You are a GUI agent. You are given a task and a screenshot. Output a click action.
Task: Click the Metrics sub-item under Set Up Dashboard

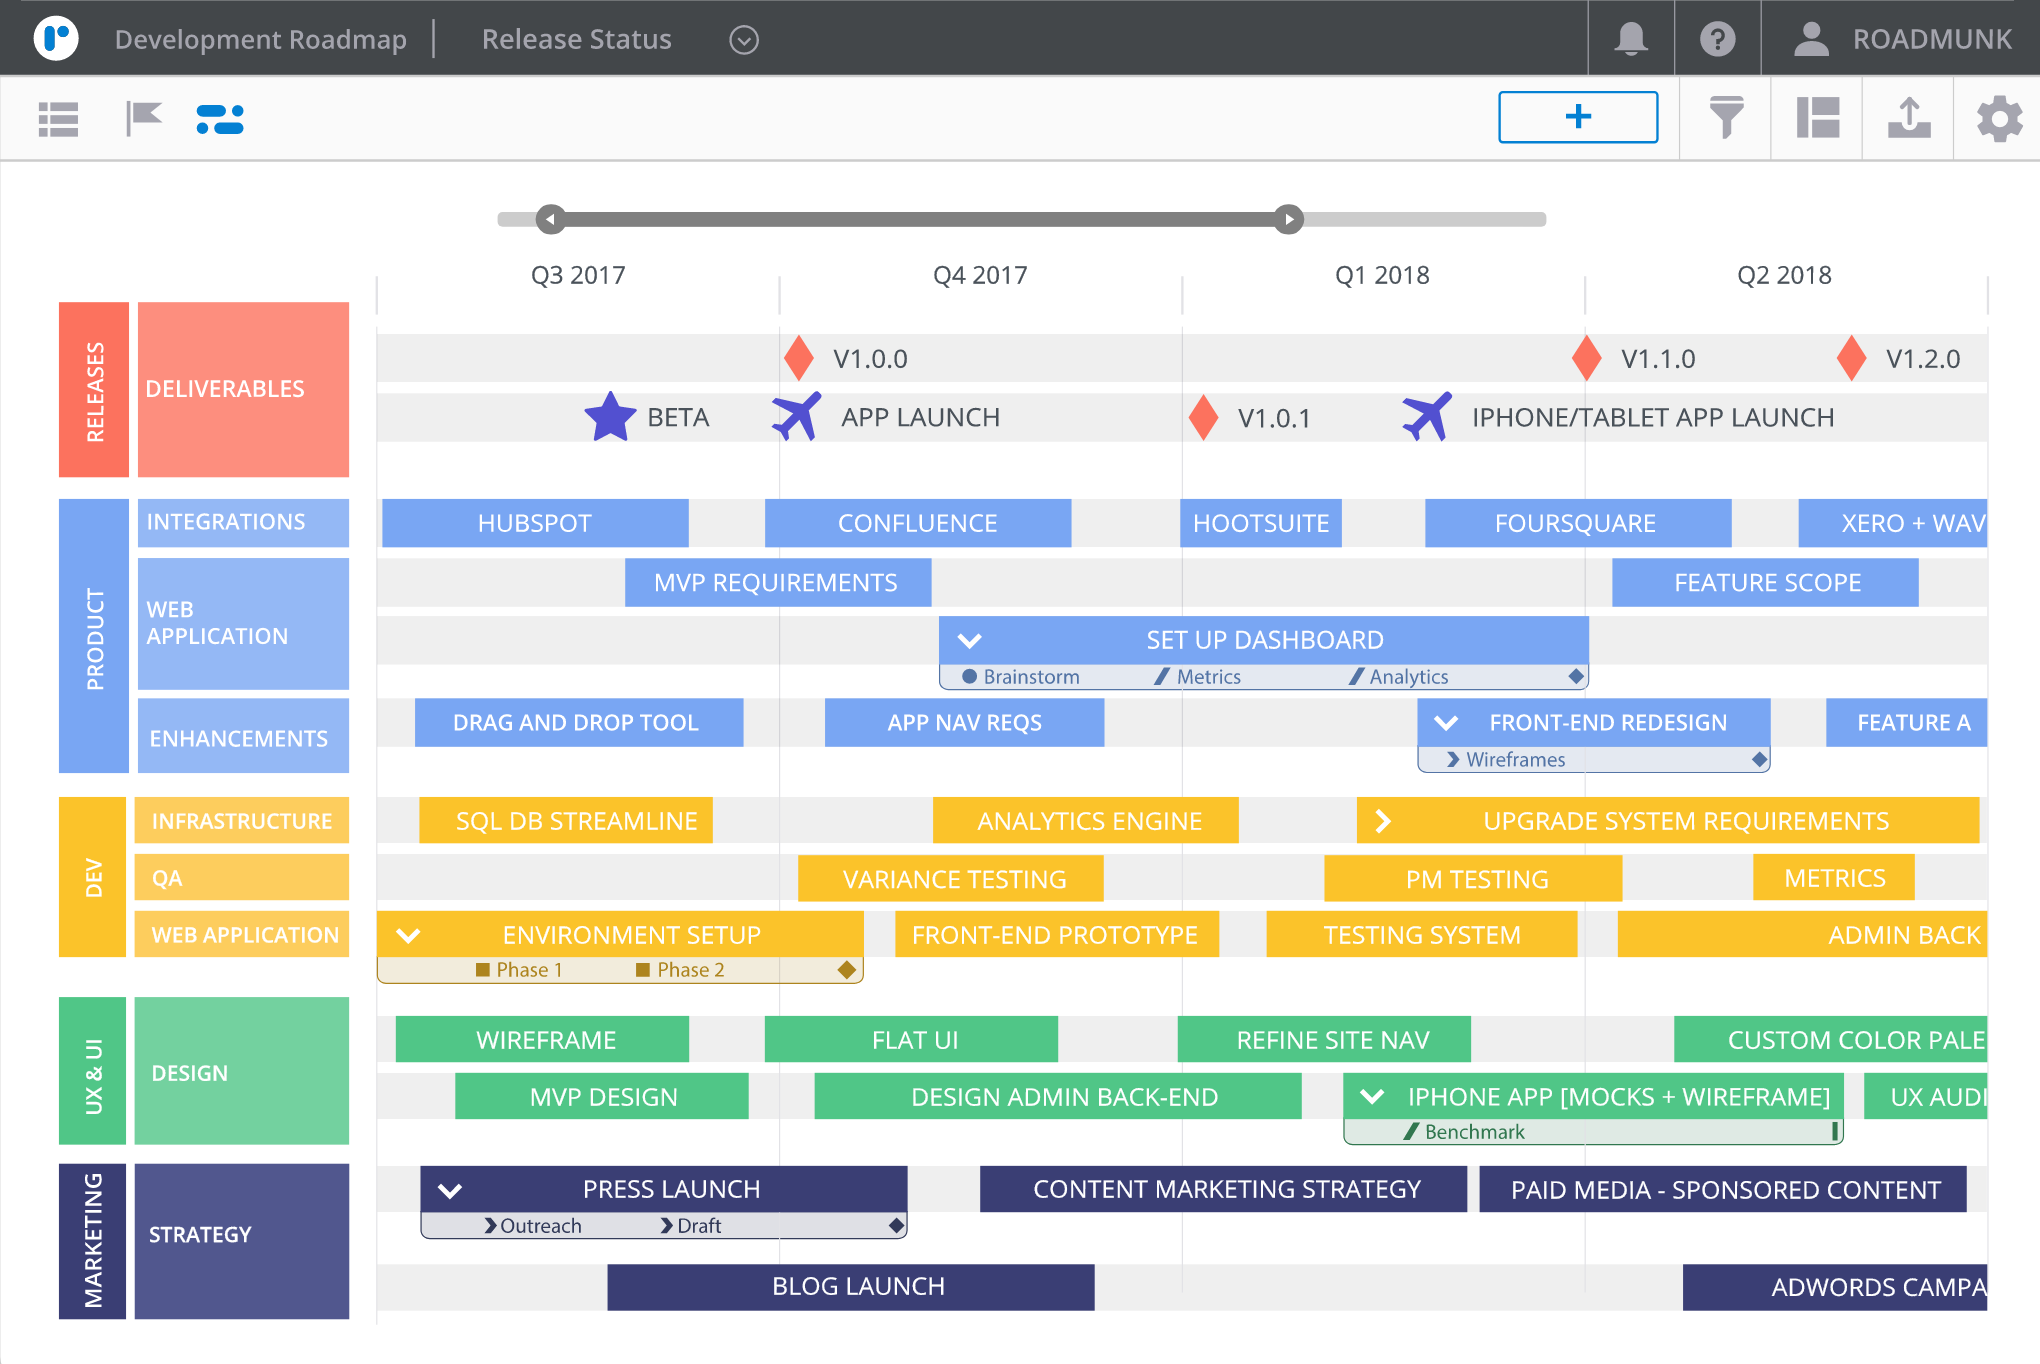[1198, 676]
